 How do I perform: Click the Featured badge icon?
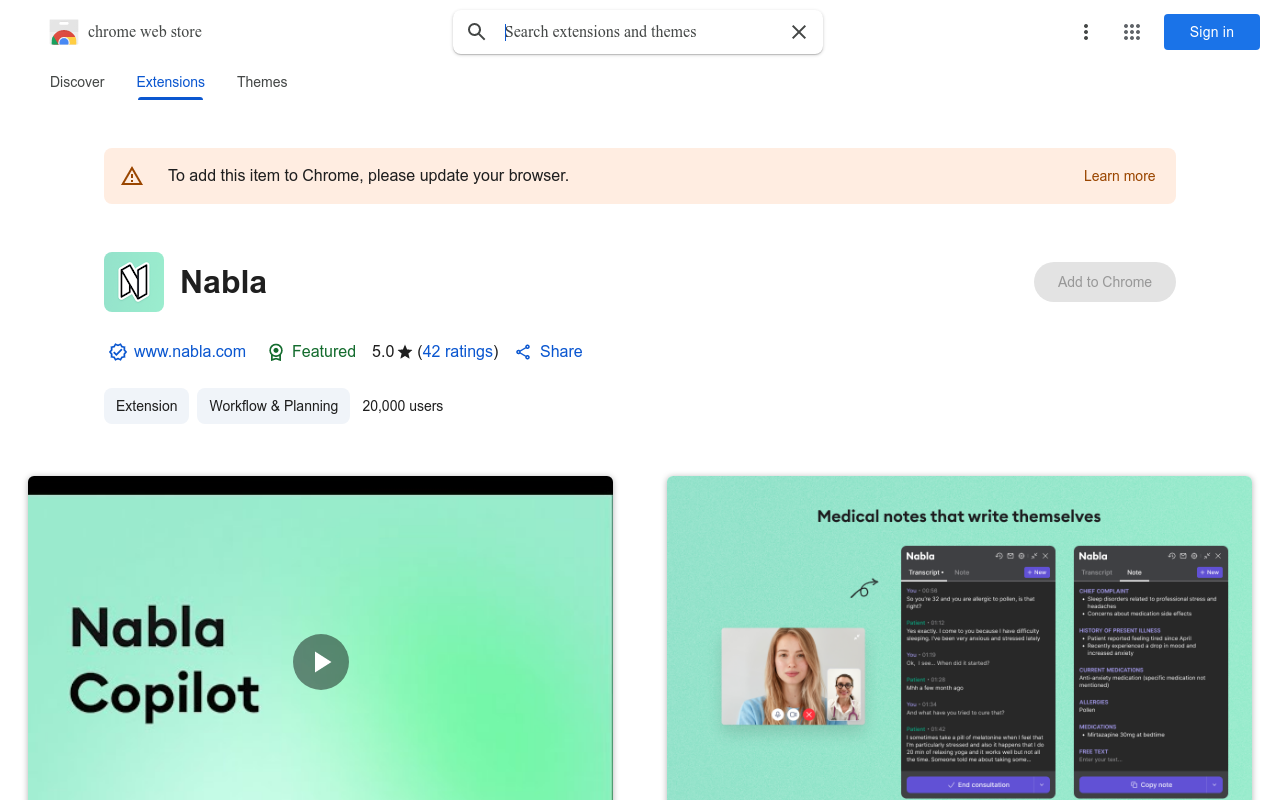pyautogui.click(x=276, y=352)
